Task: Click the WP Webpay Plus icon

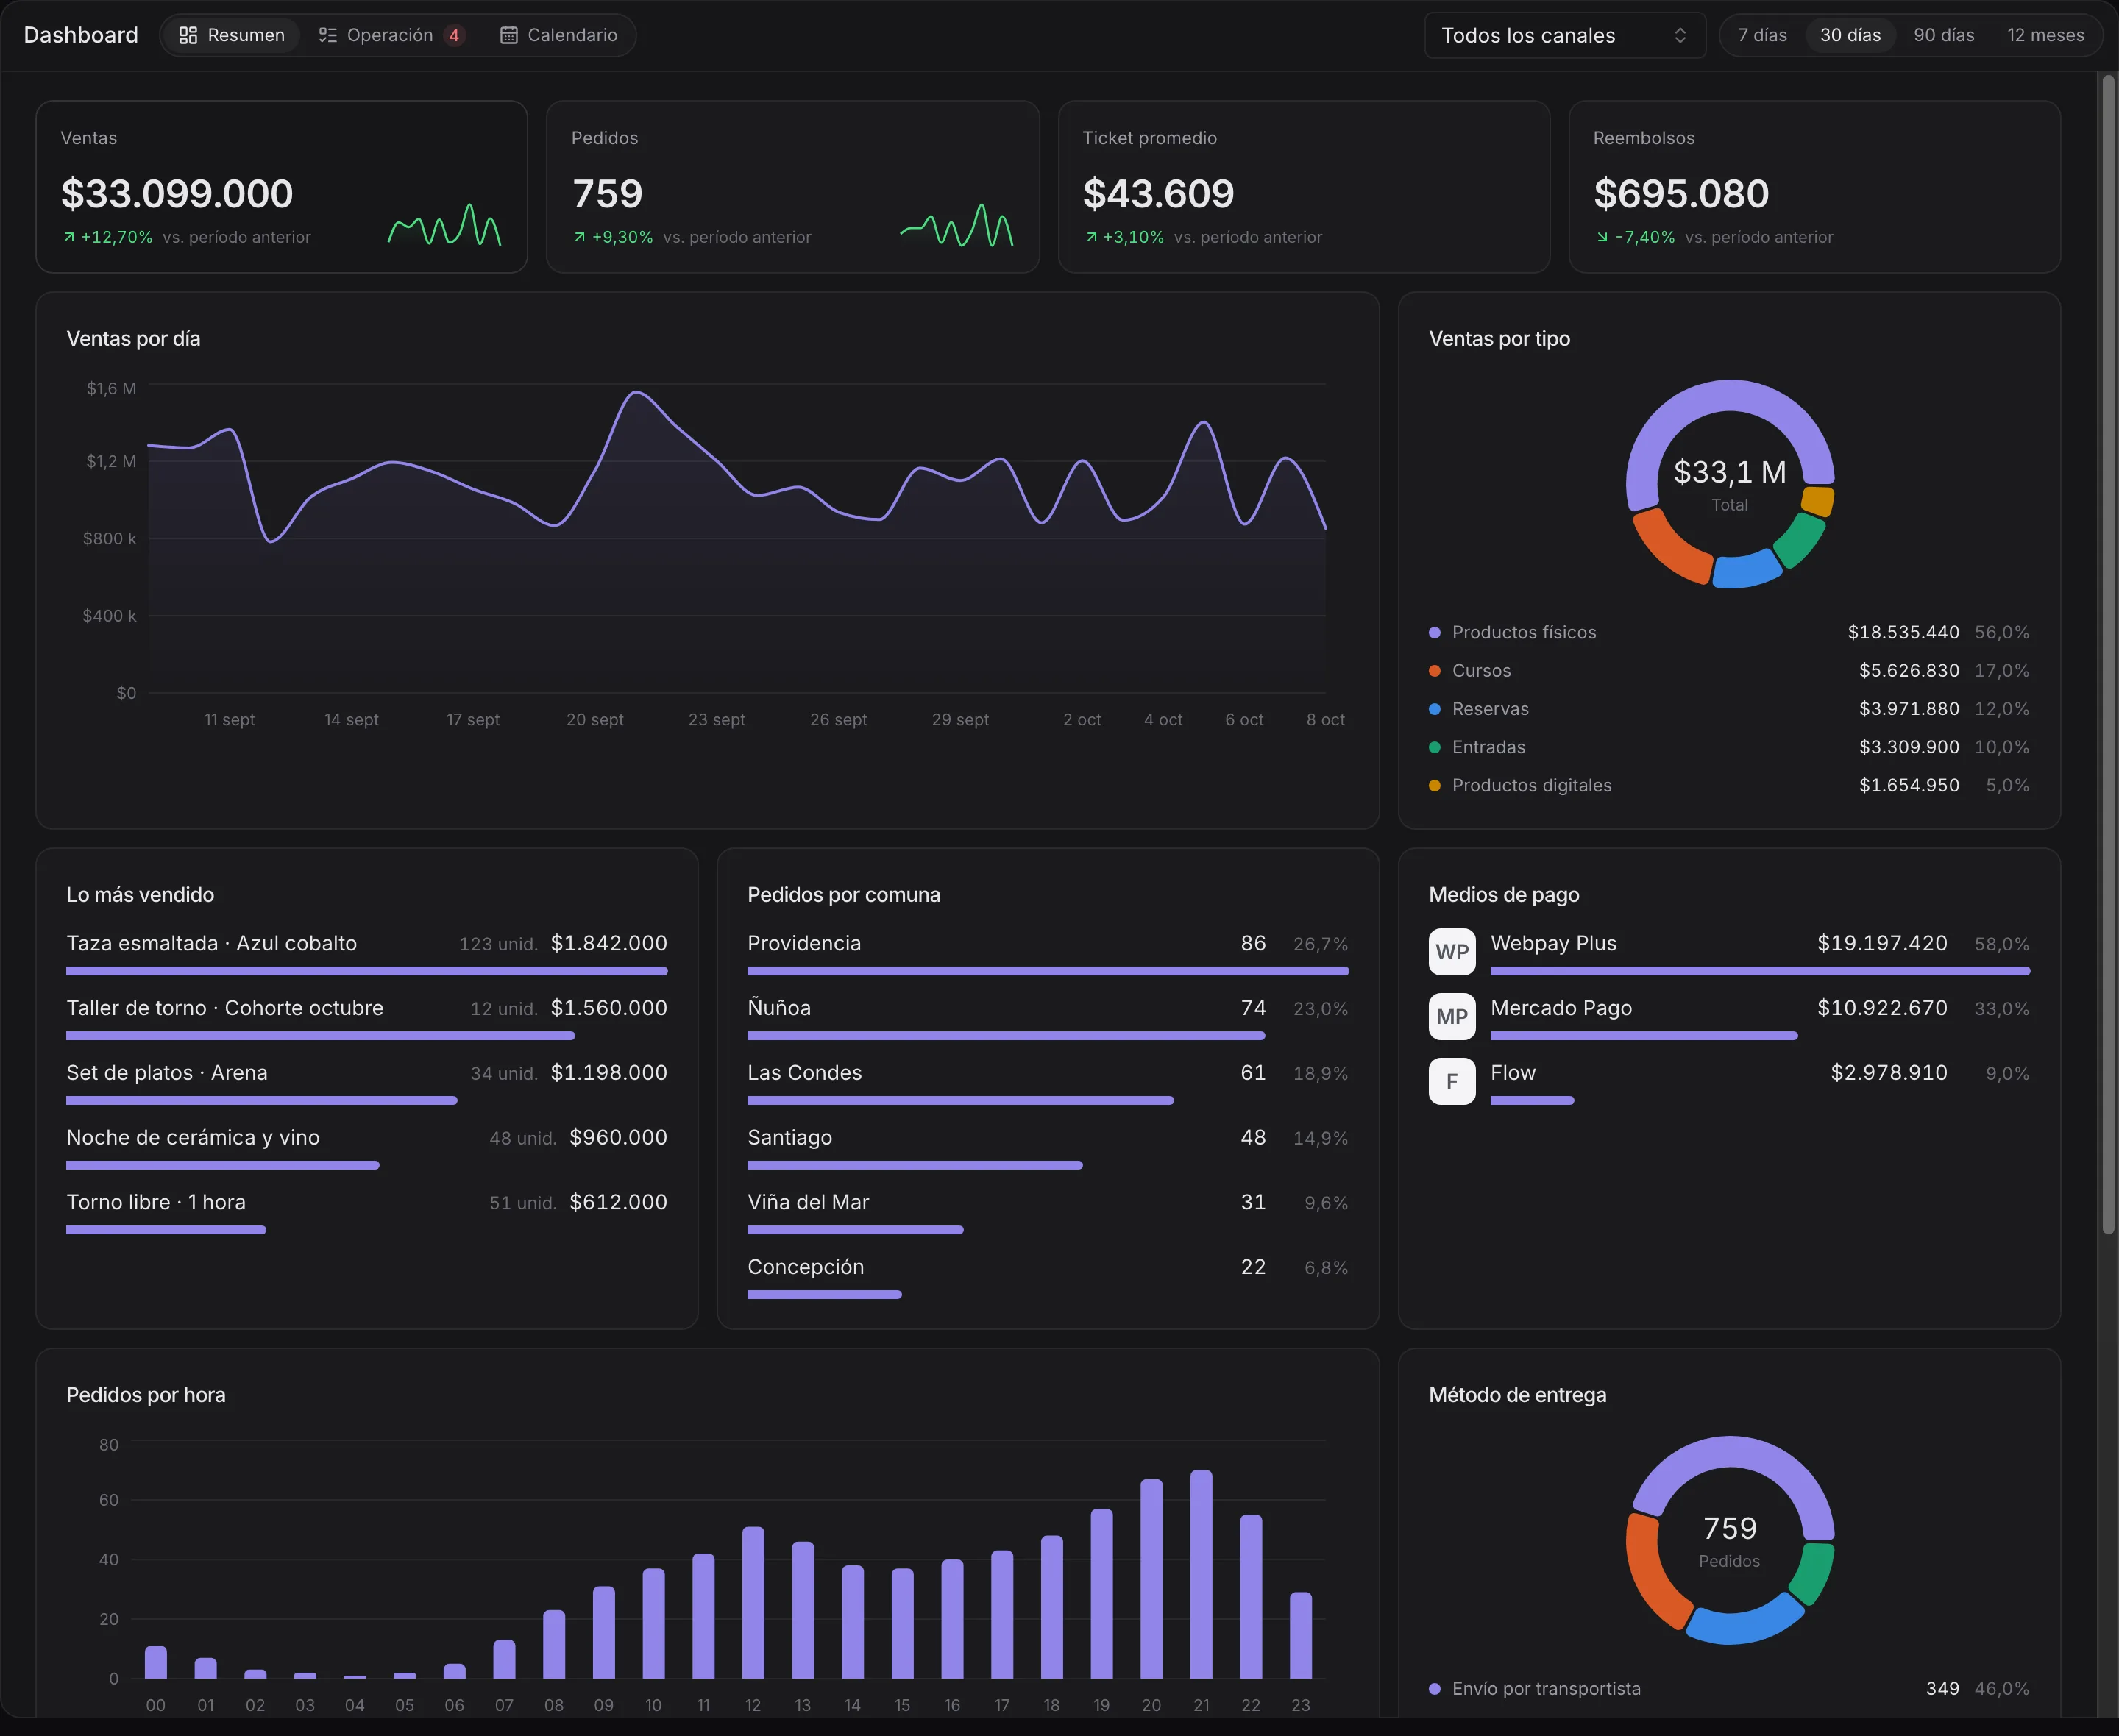Action: coord(1452,951)
